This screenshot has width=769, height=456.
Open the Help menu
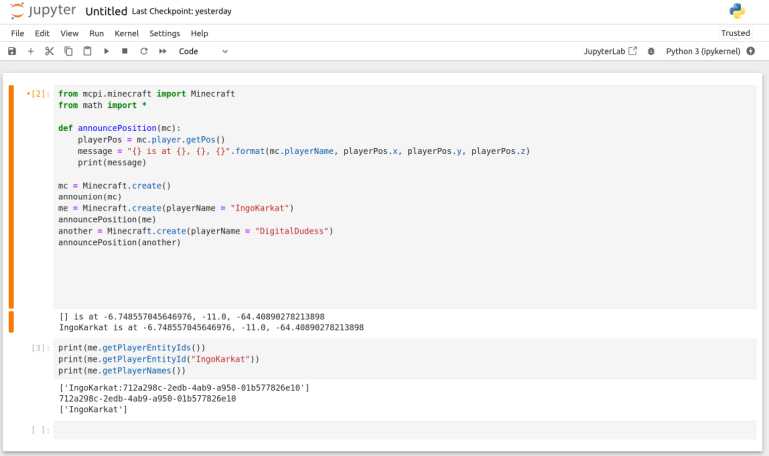click(x=199, y=33)
